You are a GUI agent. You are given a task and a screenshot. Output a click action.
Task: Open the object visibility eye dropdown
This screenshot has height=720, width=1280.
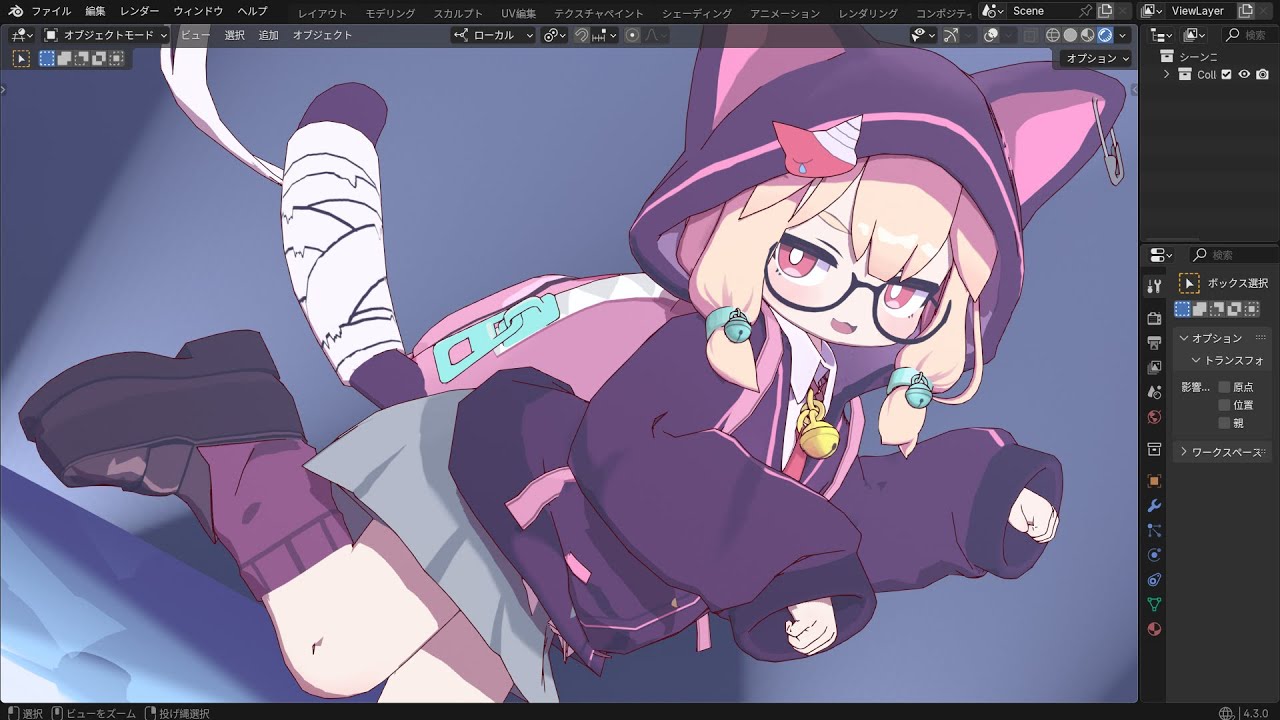pos(923,35)
